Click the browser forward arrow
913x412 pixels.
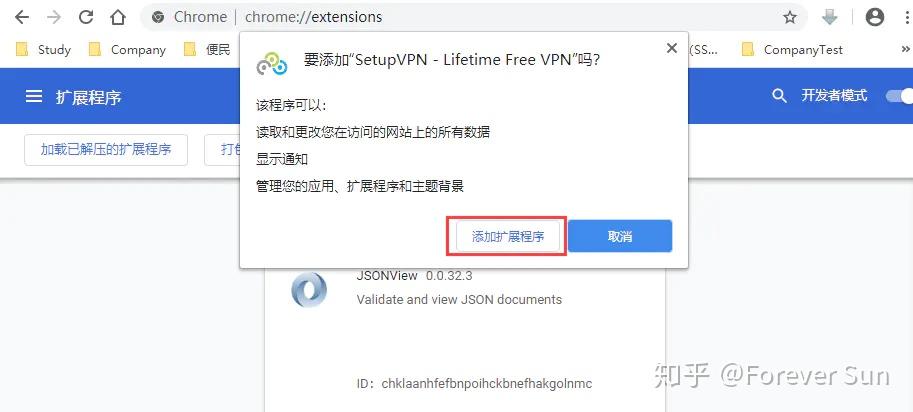tap(54, 17)
